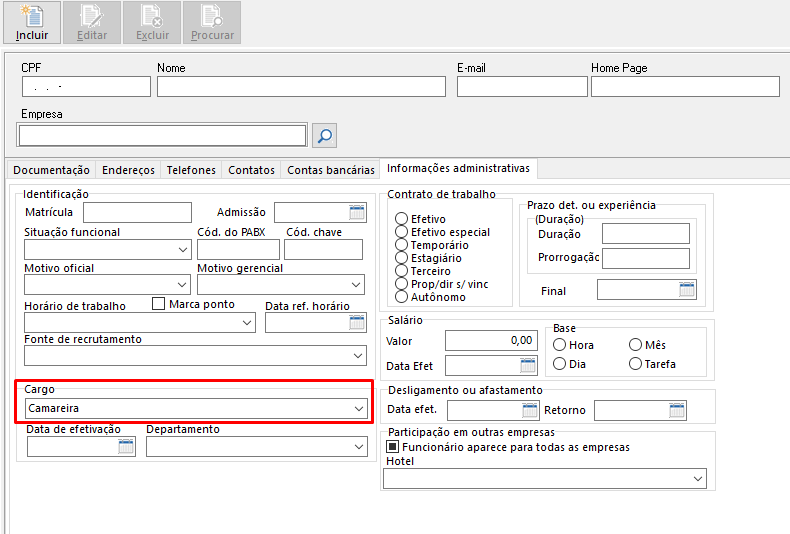Open the Motivo oficial dropdown
The image size is (790, 534).
click(182, 285)
